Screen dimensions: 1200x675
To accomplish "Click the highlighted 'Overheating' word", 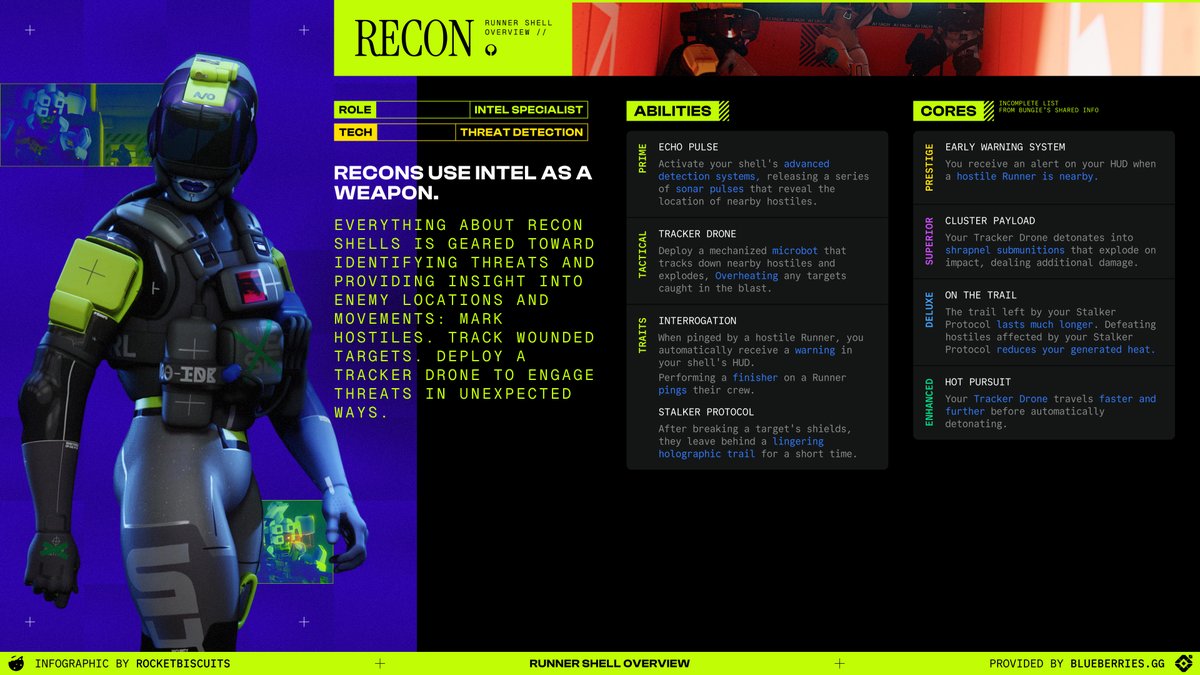I will 749,276.
